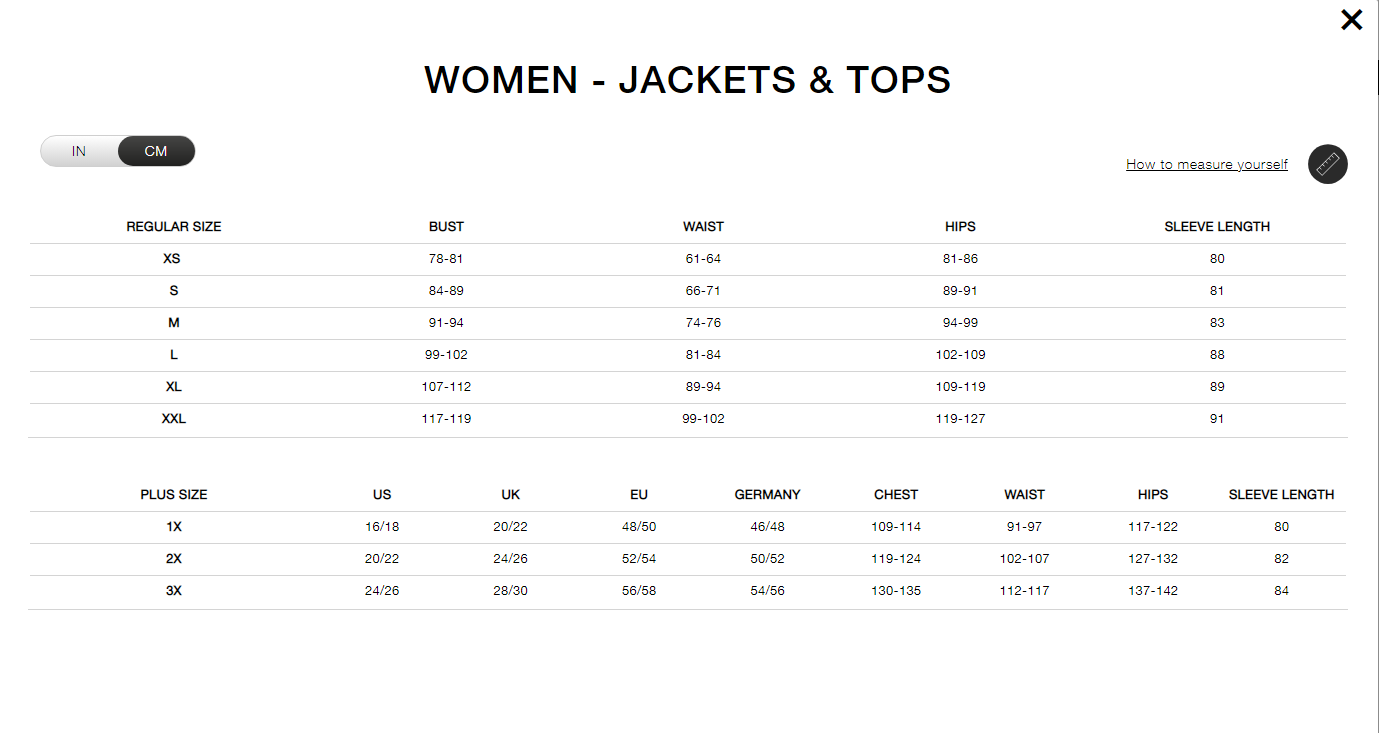Switch units to inches (IN)
1379x733 pixels.
click(79, 152)
